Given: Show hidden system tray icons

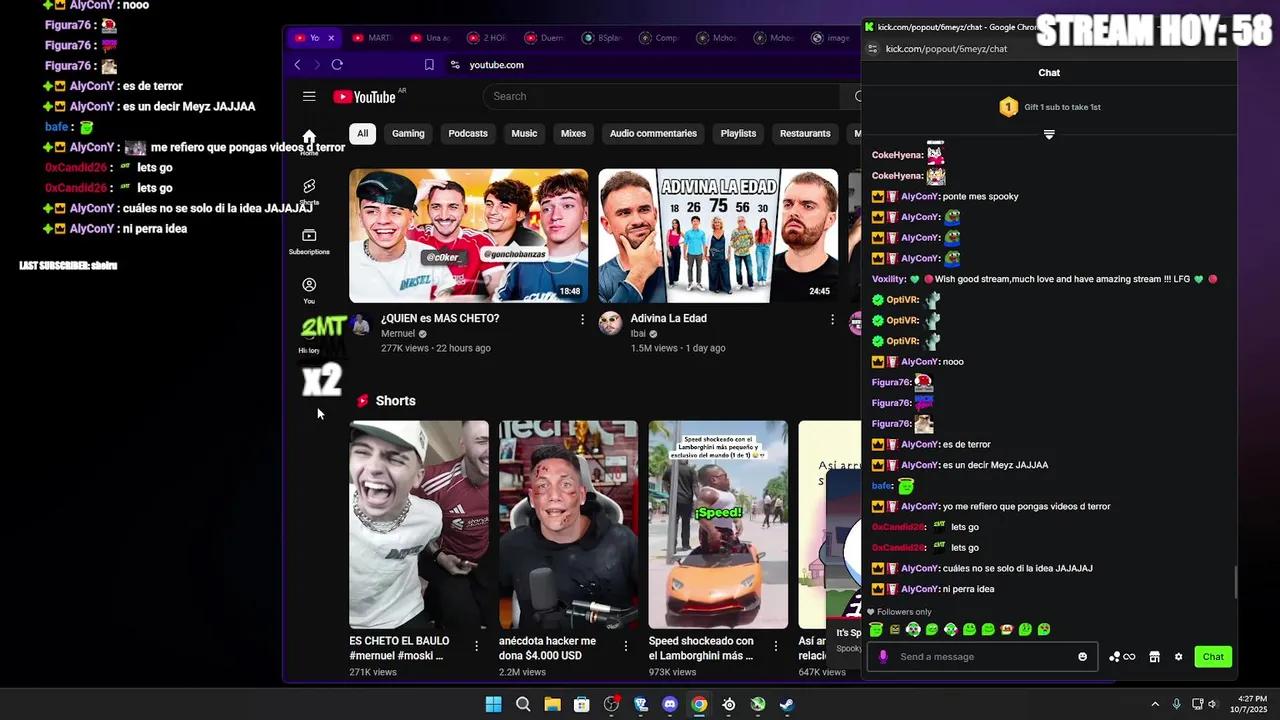Looking at the screenshot, I should 1155,705.
